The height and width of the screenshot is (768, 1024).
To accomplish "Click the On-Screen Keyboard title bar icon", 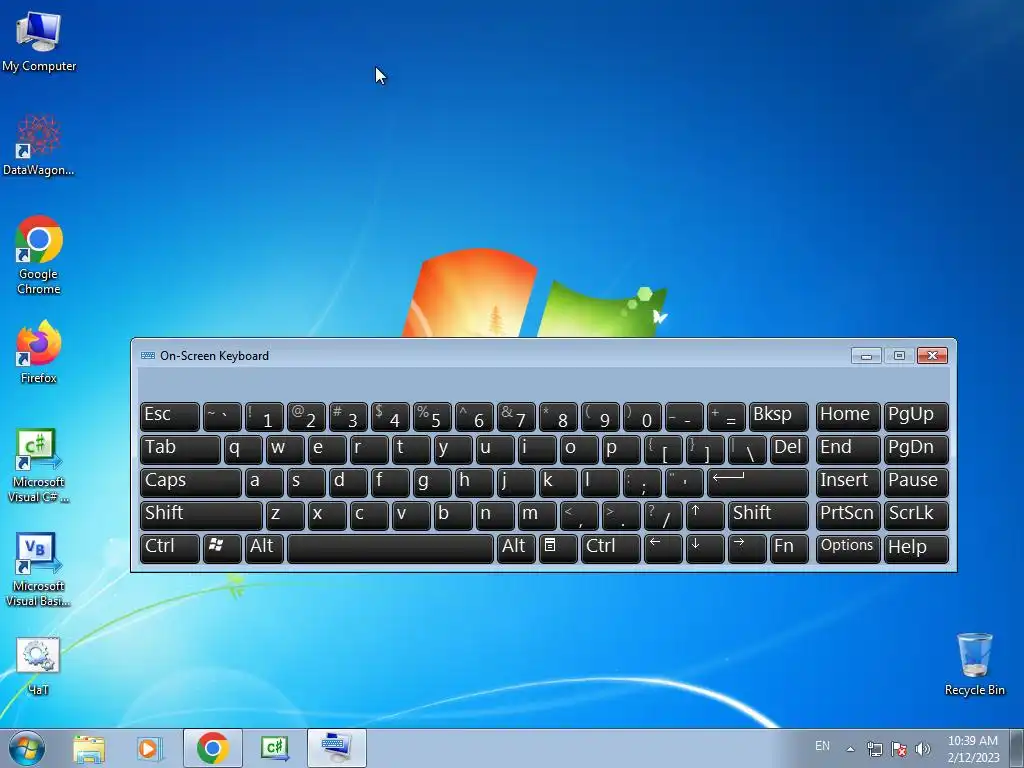I will 148,355.
